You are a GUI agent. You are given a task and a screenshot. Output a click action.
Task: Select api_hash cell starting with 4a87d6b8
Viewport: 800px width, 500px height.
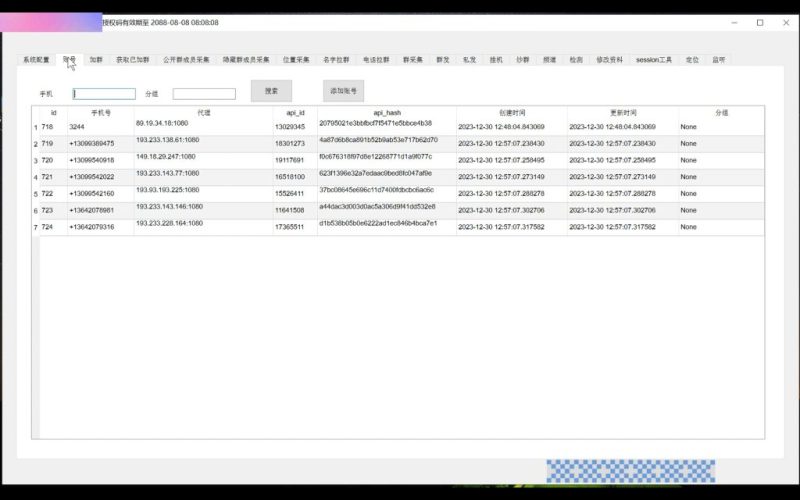point(387,144)
